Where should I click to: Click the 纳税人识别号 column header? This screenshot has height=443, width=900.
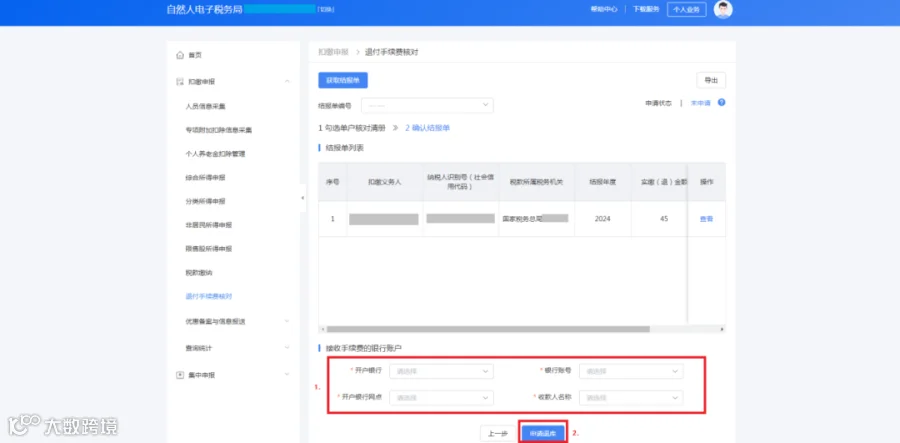coord(461,182)
